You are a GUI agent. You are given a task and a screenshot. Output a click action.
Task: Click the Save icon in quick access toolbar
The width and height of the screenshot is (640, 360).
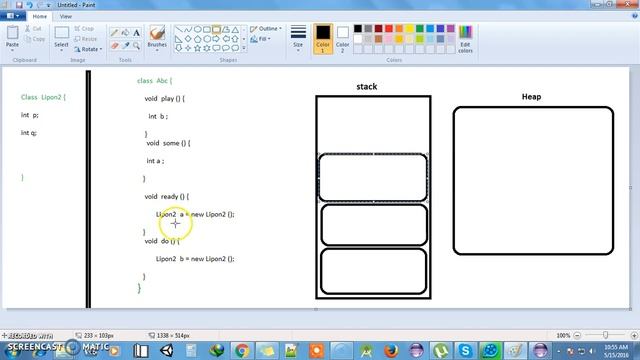(19, 5)
